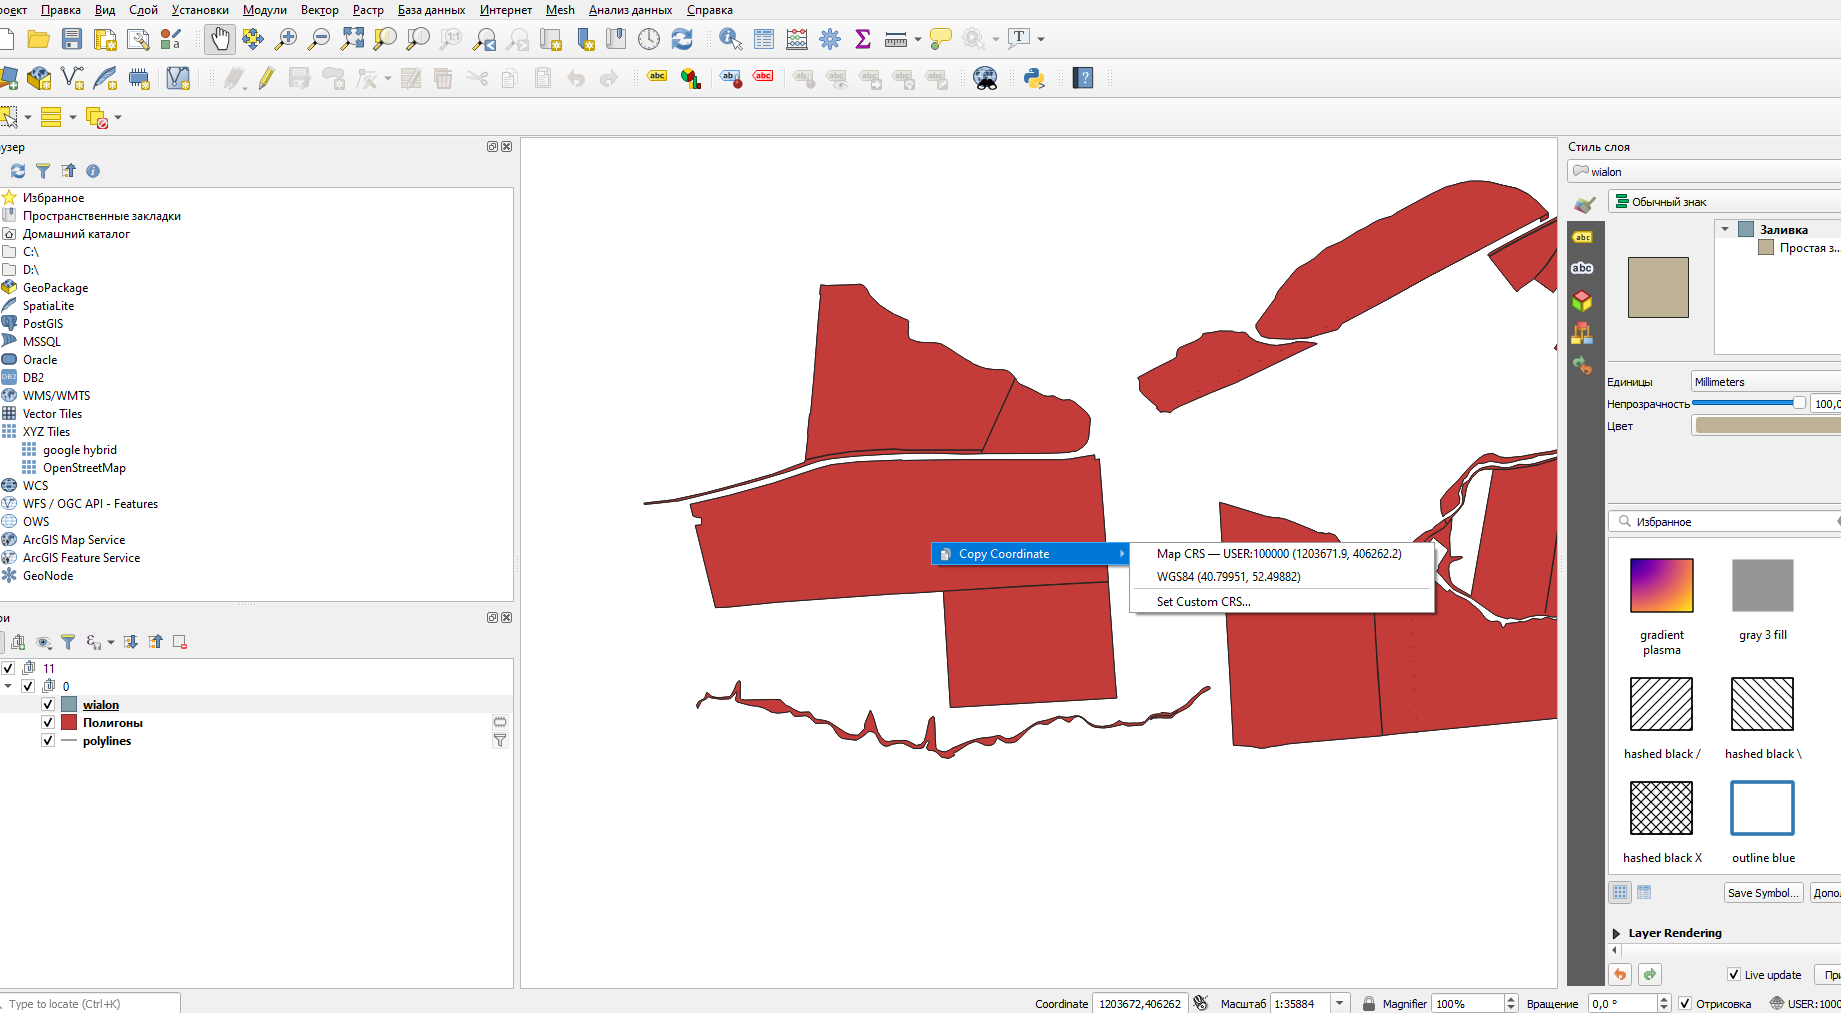This screenshot has width=1841, height=1013.
Task: Open the attribute table icon
Action: pyautogui.click(x=764, y=39)
